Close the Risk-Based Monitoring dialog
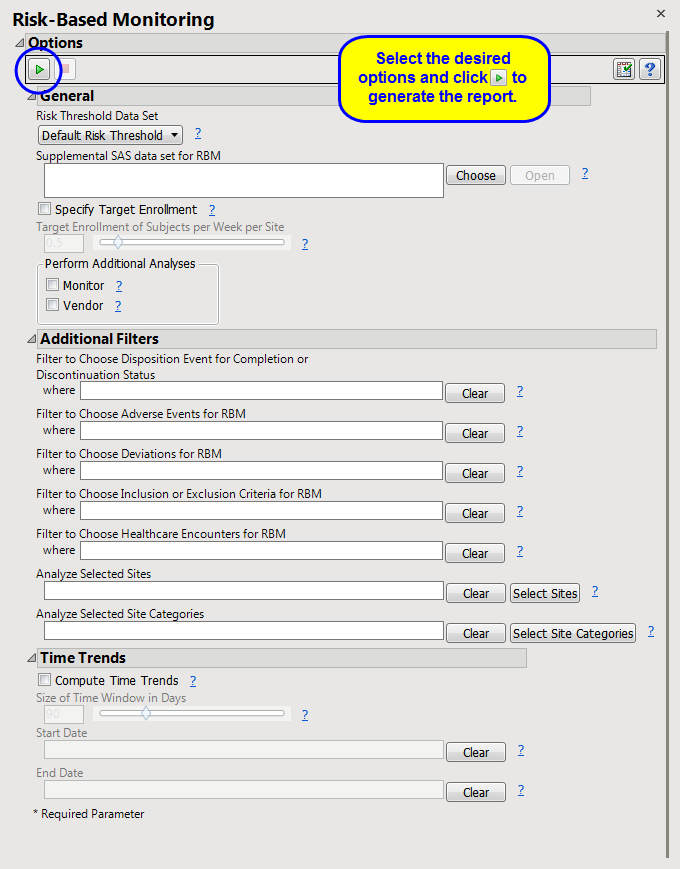This screenshot has width=680, height=869. 661,13
